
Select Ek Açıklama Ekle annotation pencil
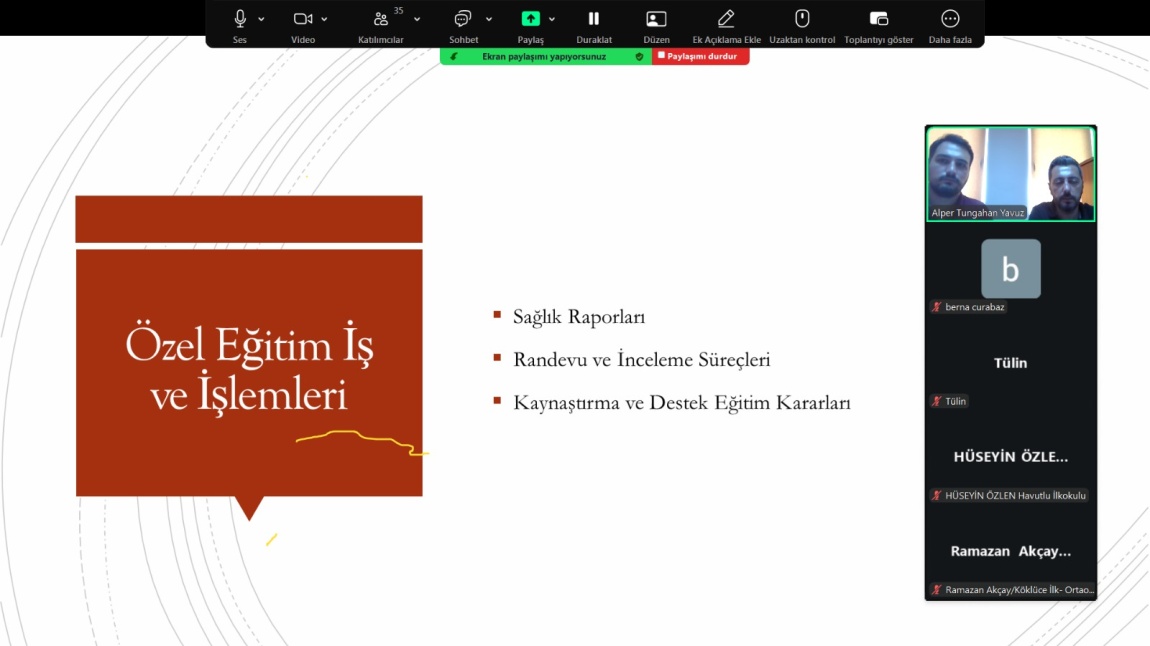(726, 19)
